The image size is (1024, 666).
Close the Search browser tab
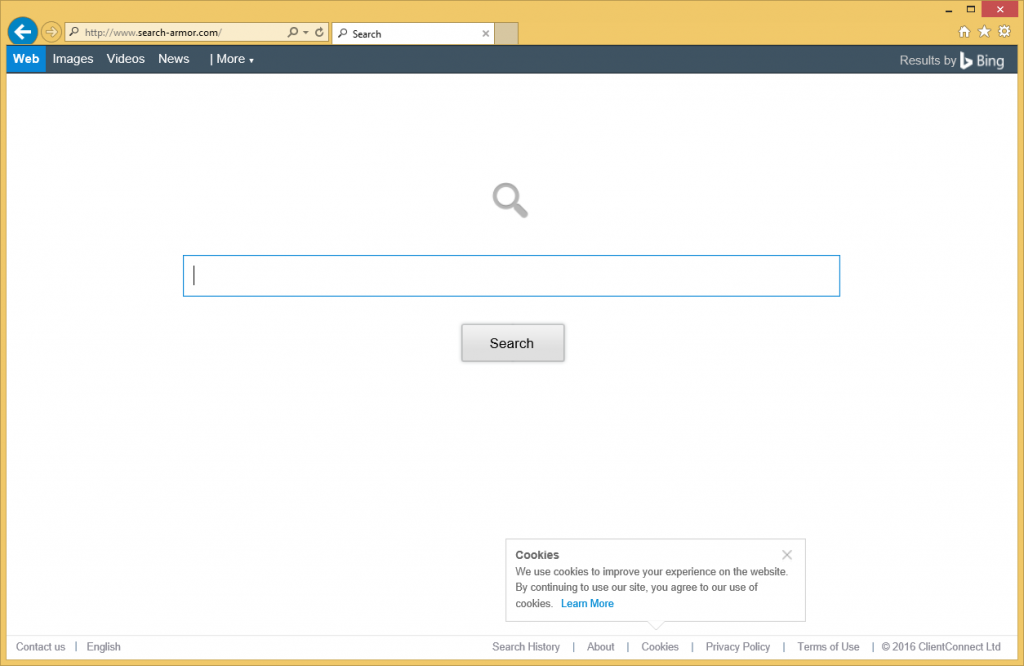486,33
